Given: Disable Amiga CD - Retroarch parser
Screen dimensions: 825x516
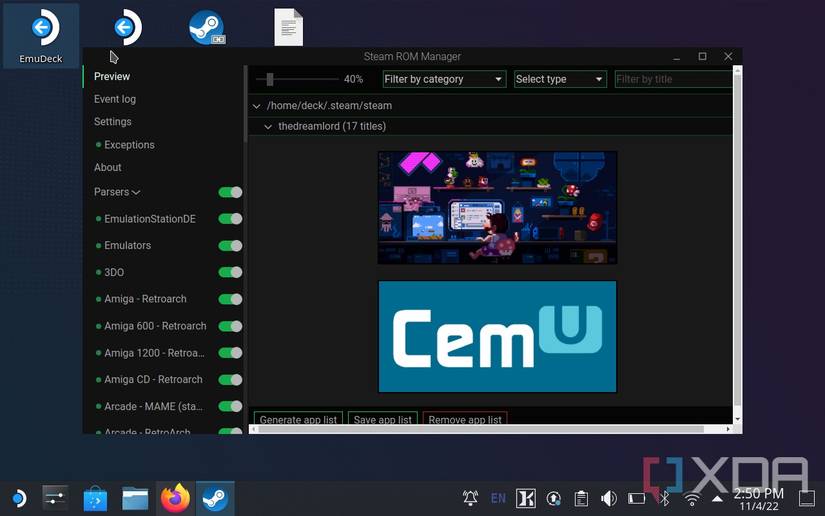Looking at the screenshot, I should [230, 380].
